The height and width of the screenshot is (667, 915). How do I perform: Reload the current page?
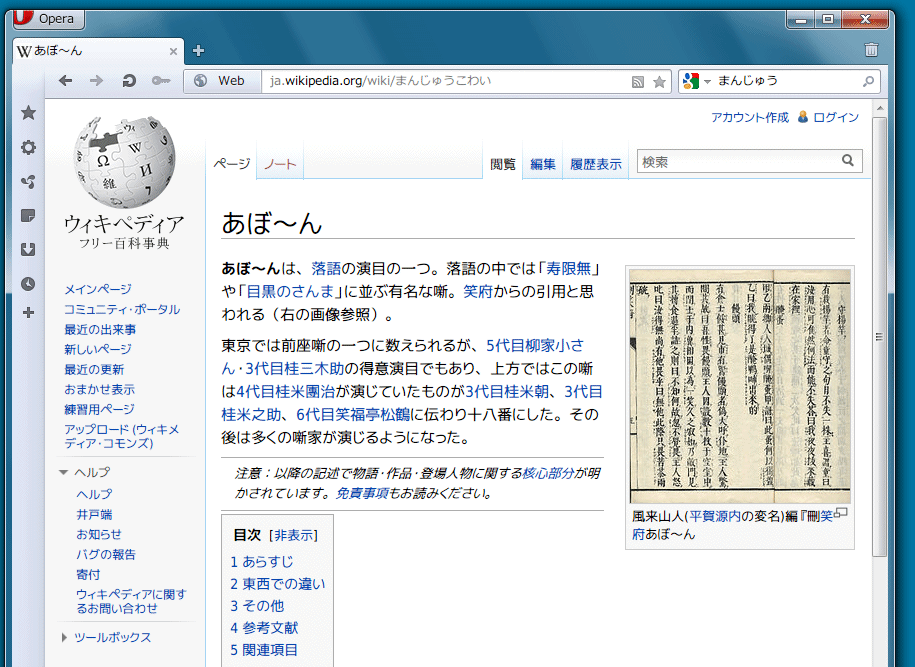[x=129, y=81]
